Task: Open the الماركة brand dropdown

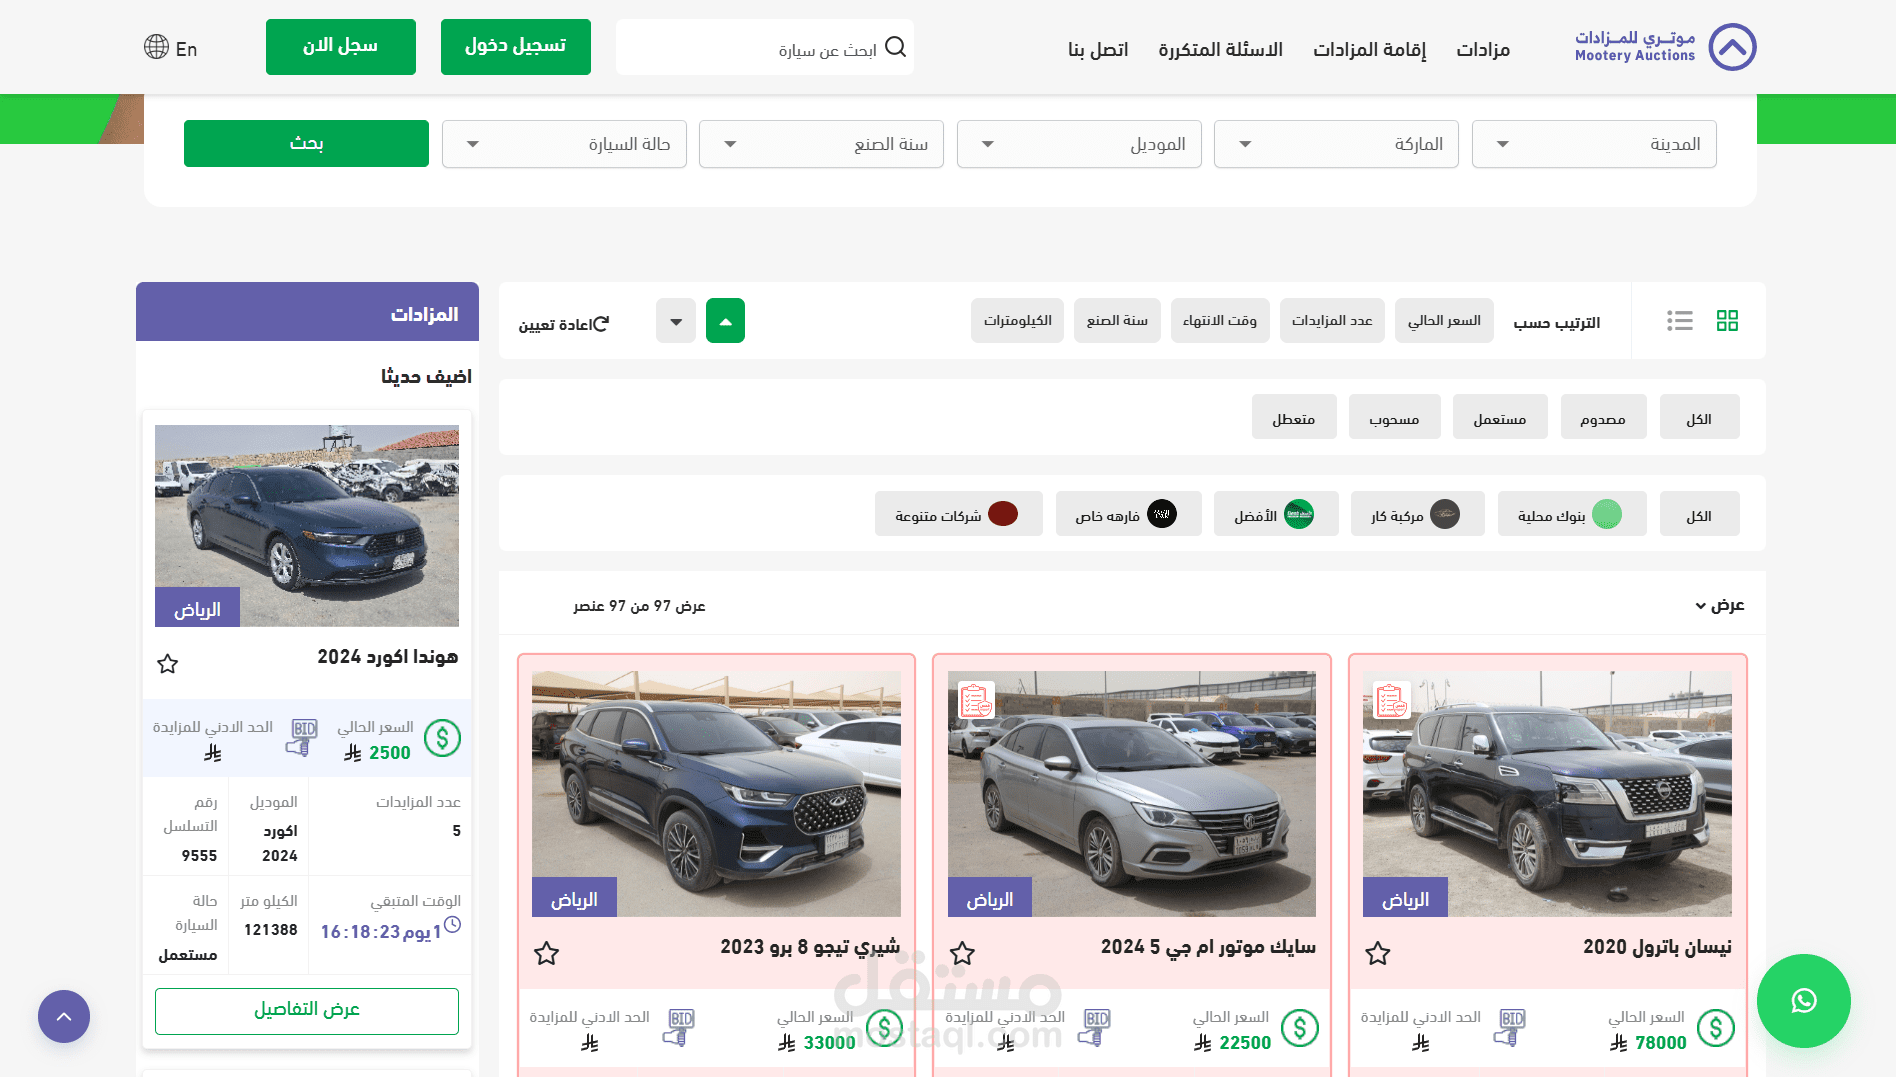Action: [1336, 144]
